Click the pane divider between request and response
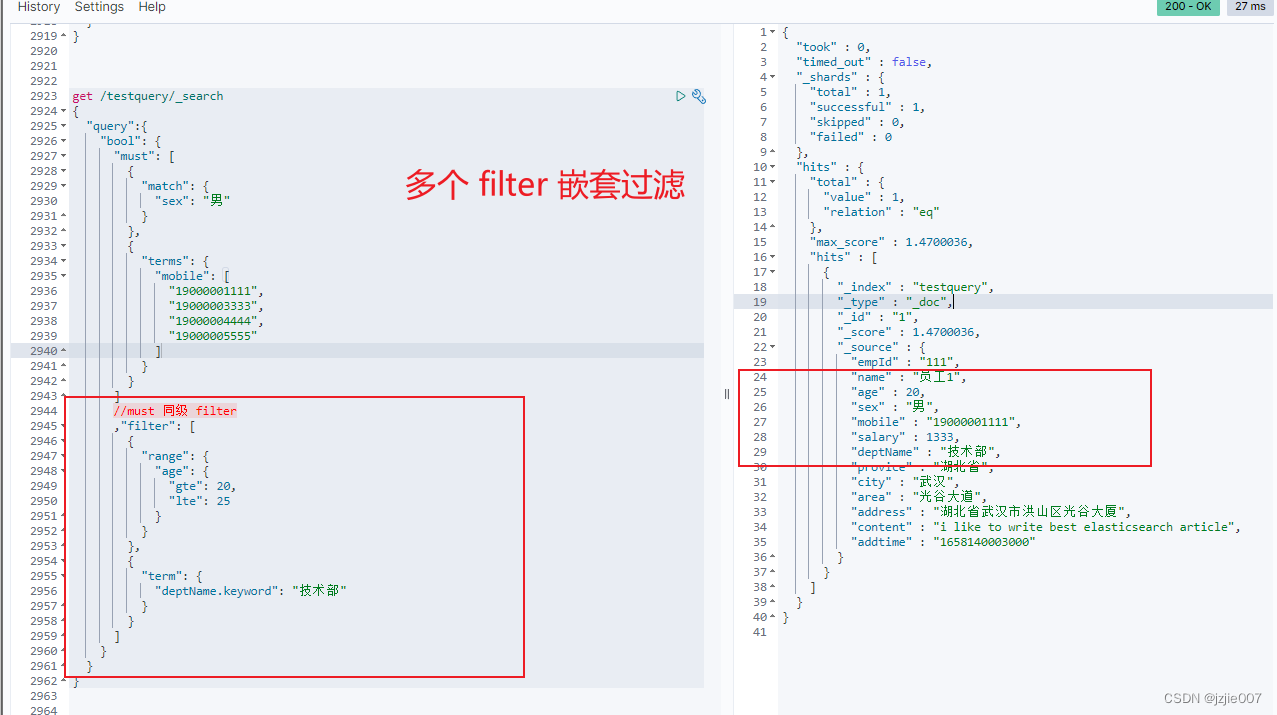1277x715 pixels. point(726,393)
